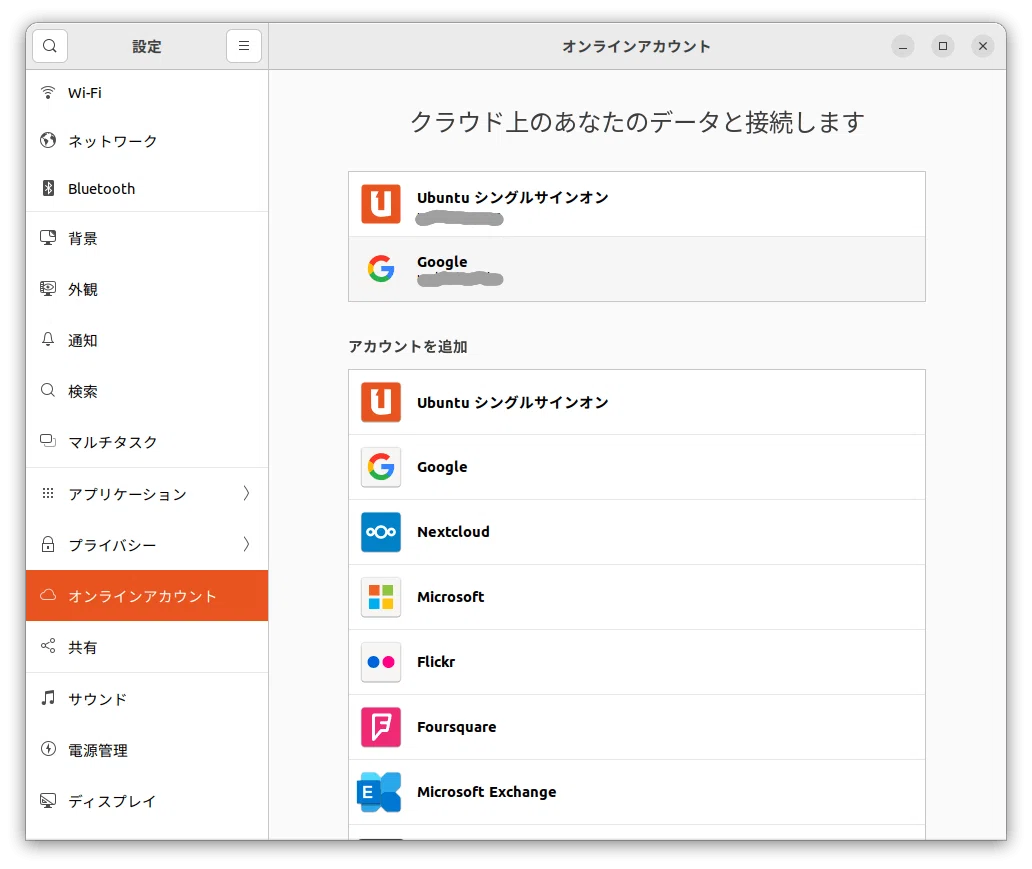Click the 通知 bell icon

48,340
